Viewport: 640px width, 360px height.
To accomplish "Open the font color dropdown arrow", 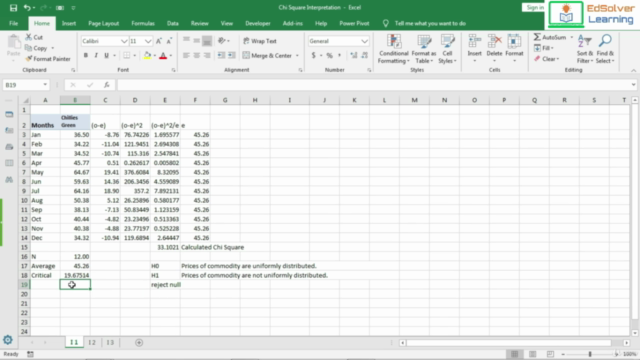I will click(171, 56).
